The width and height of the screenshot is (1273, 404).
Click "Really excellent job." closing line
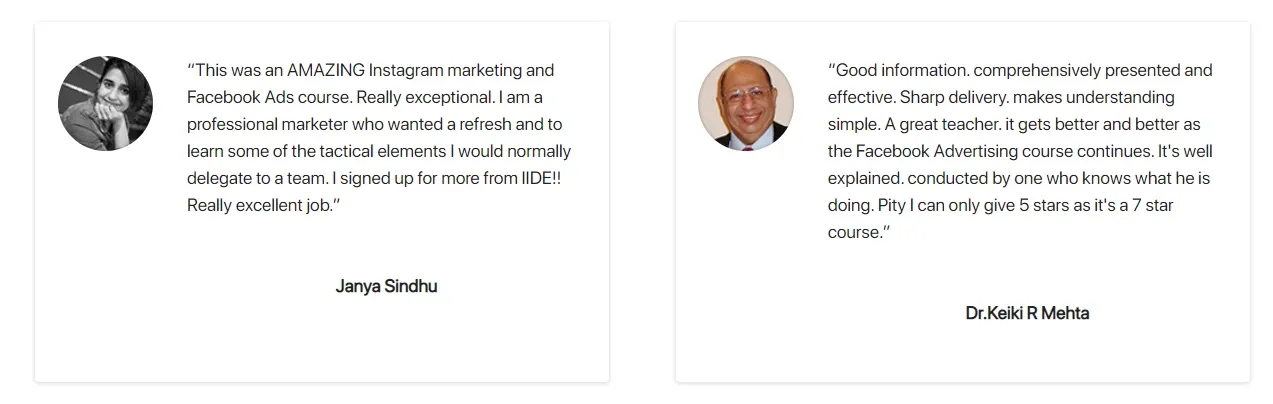click(x=262, y=205)
